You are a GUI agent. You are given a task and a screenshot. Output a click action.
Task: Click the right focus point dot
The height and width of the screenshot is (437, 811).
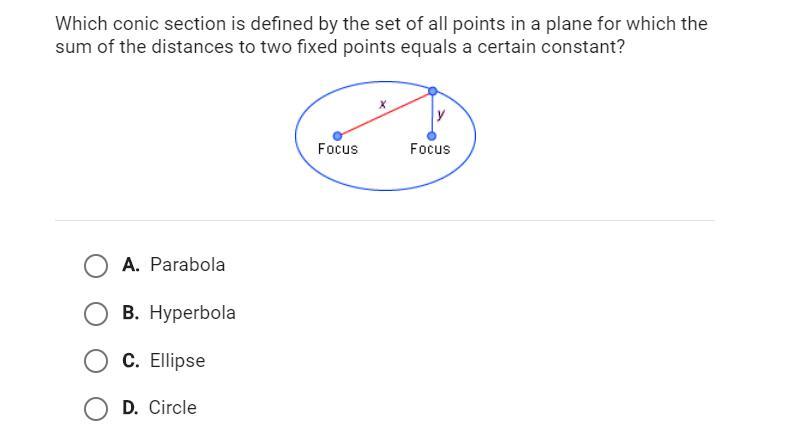click(431, 136)
